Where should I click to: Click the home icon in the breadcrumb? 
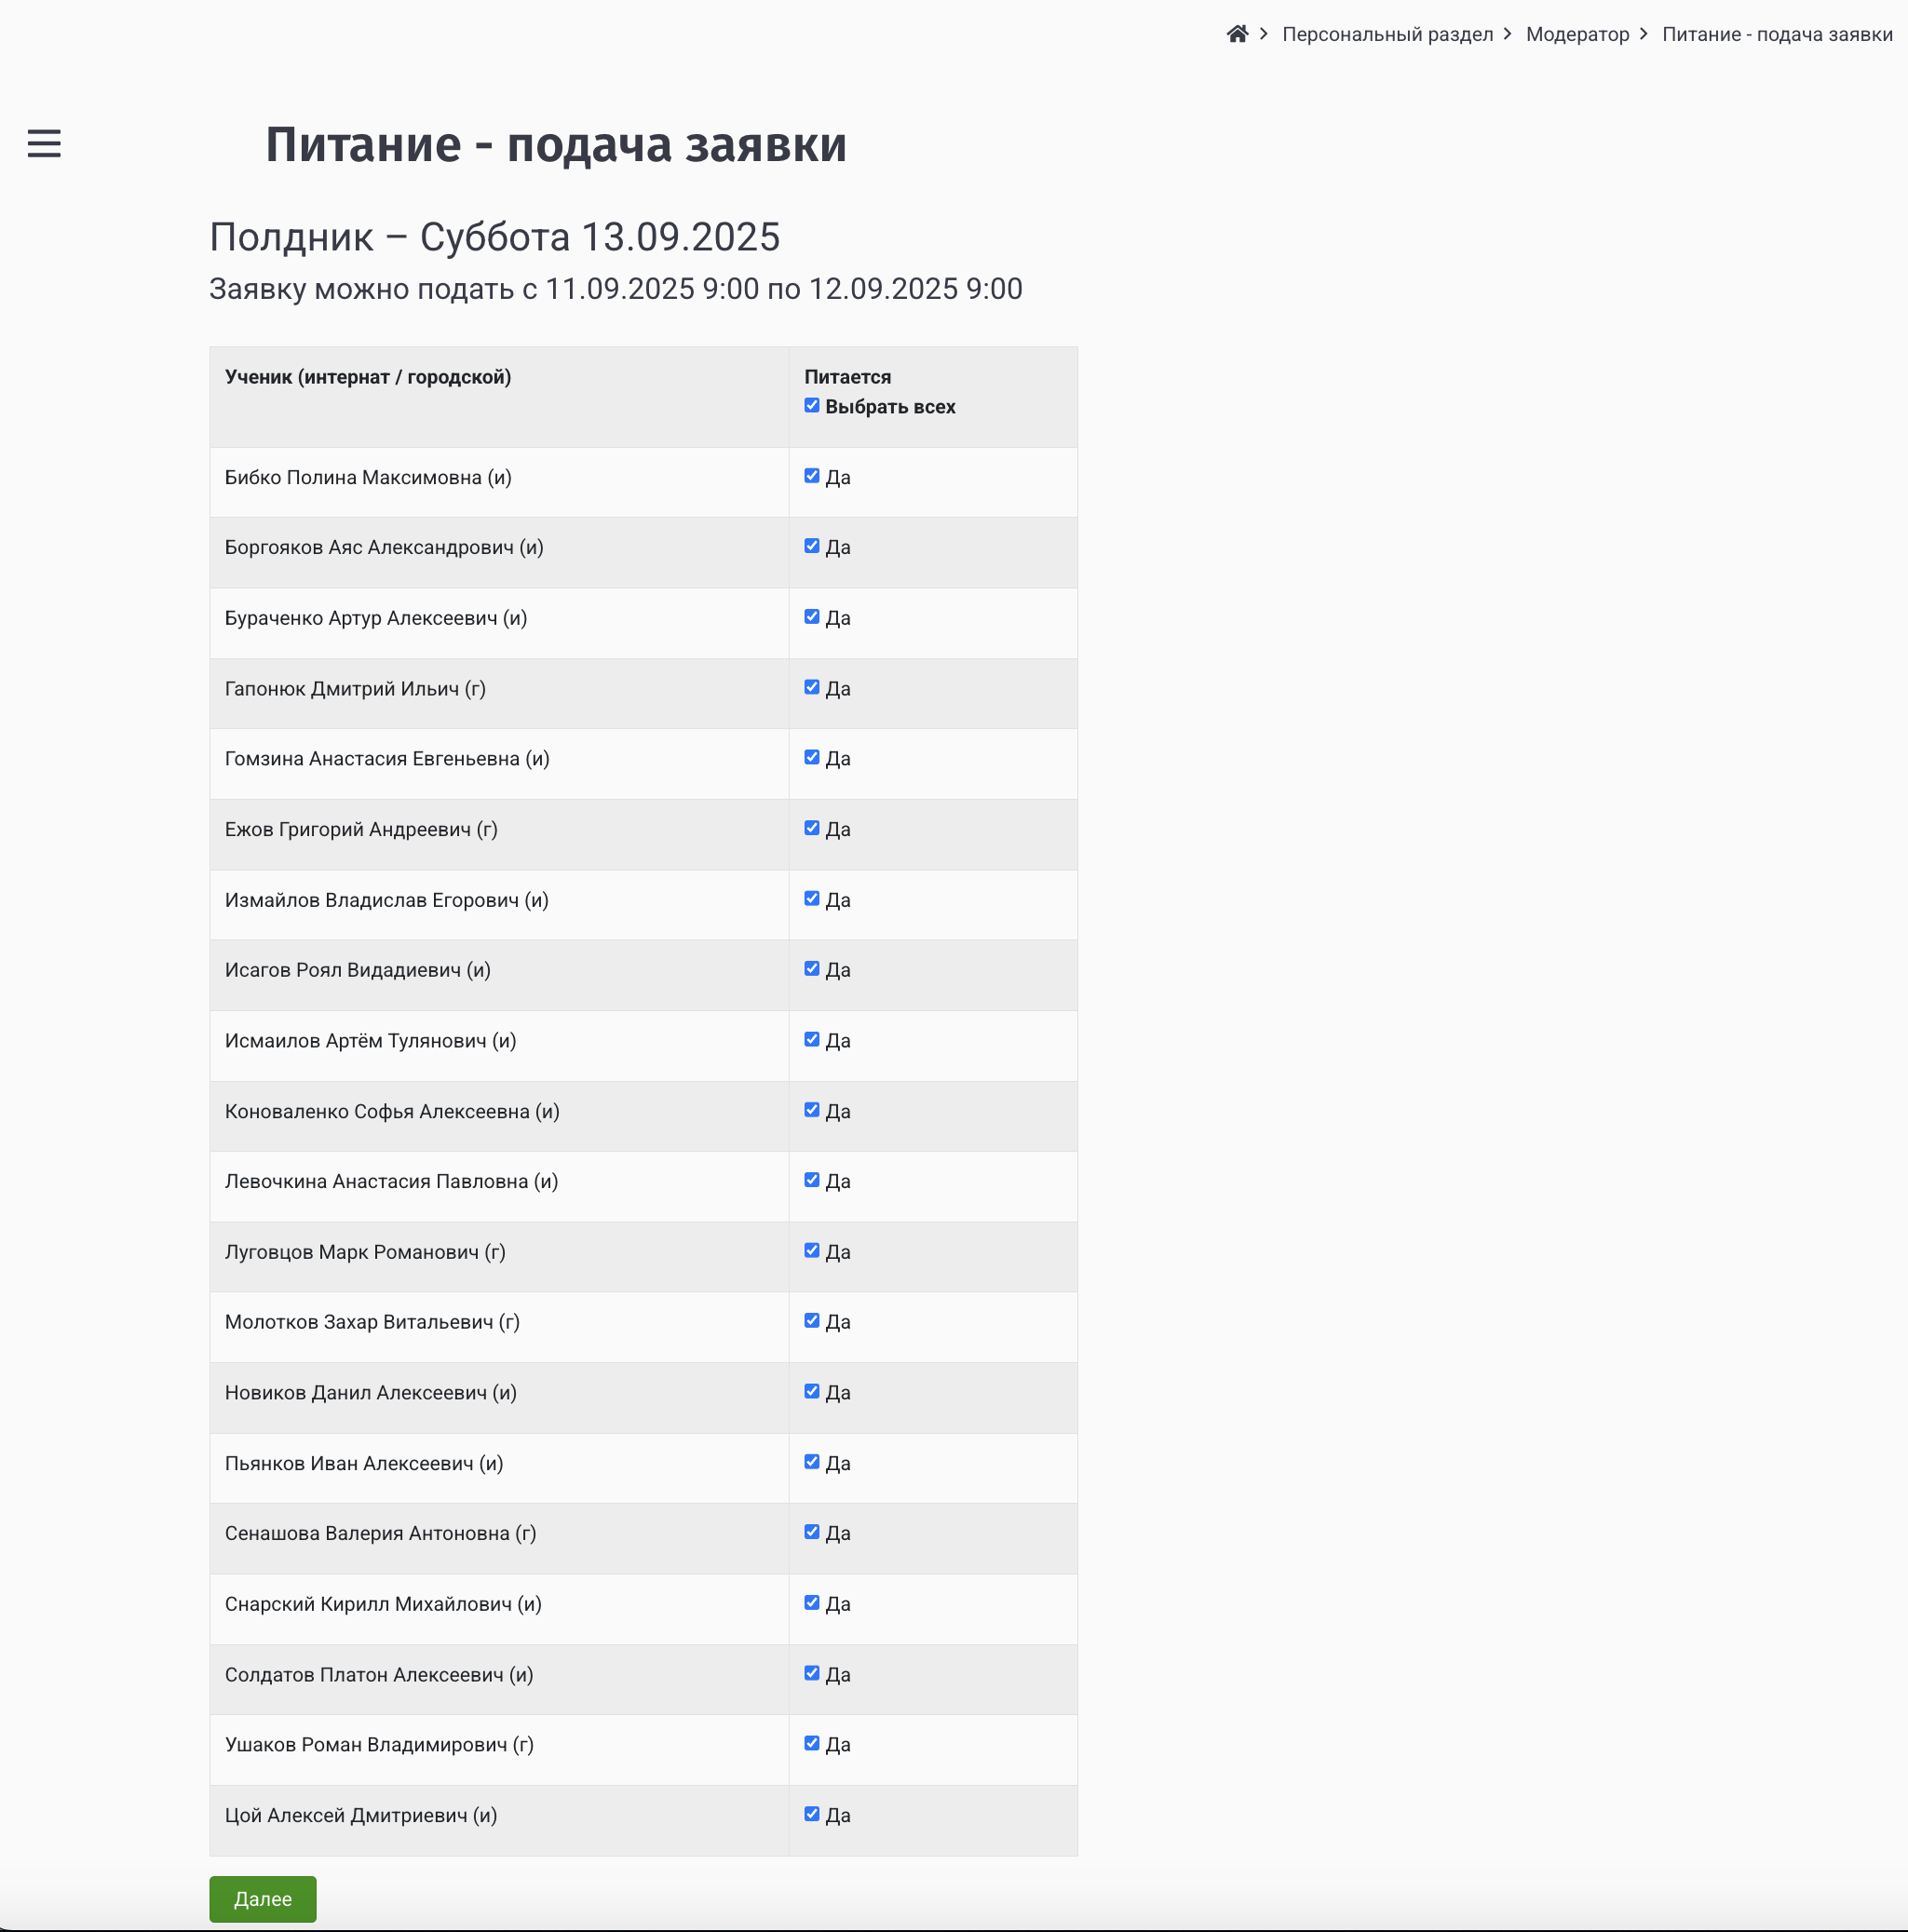point(1238,33)
